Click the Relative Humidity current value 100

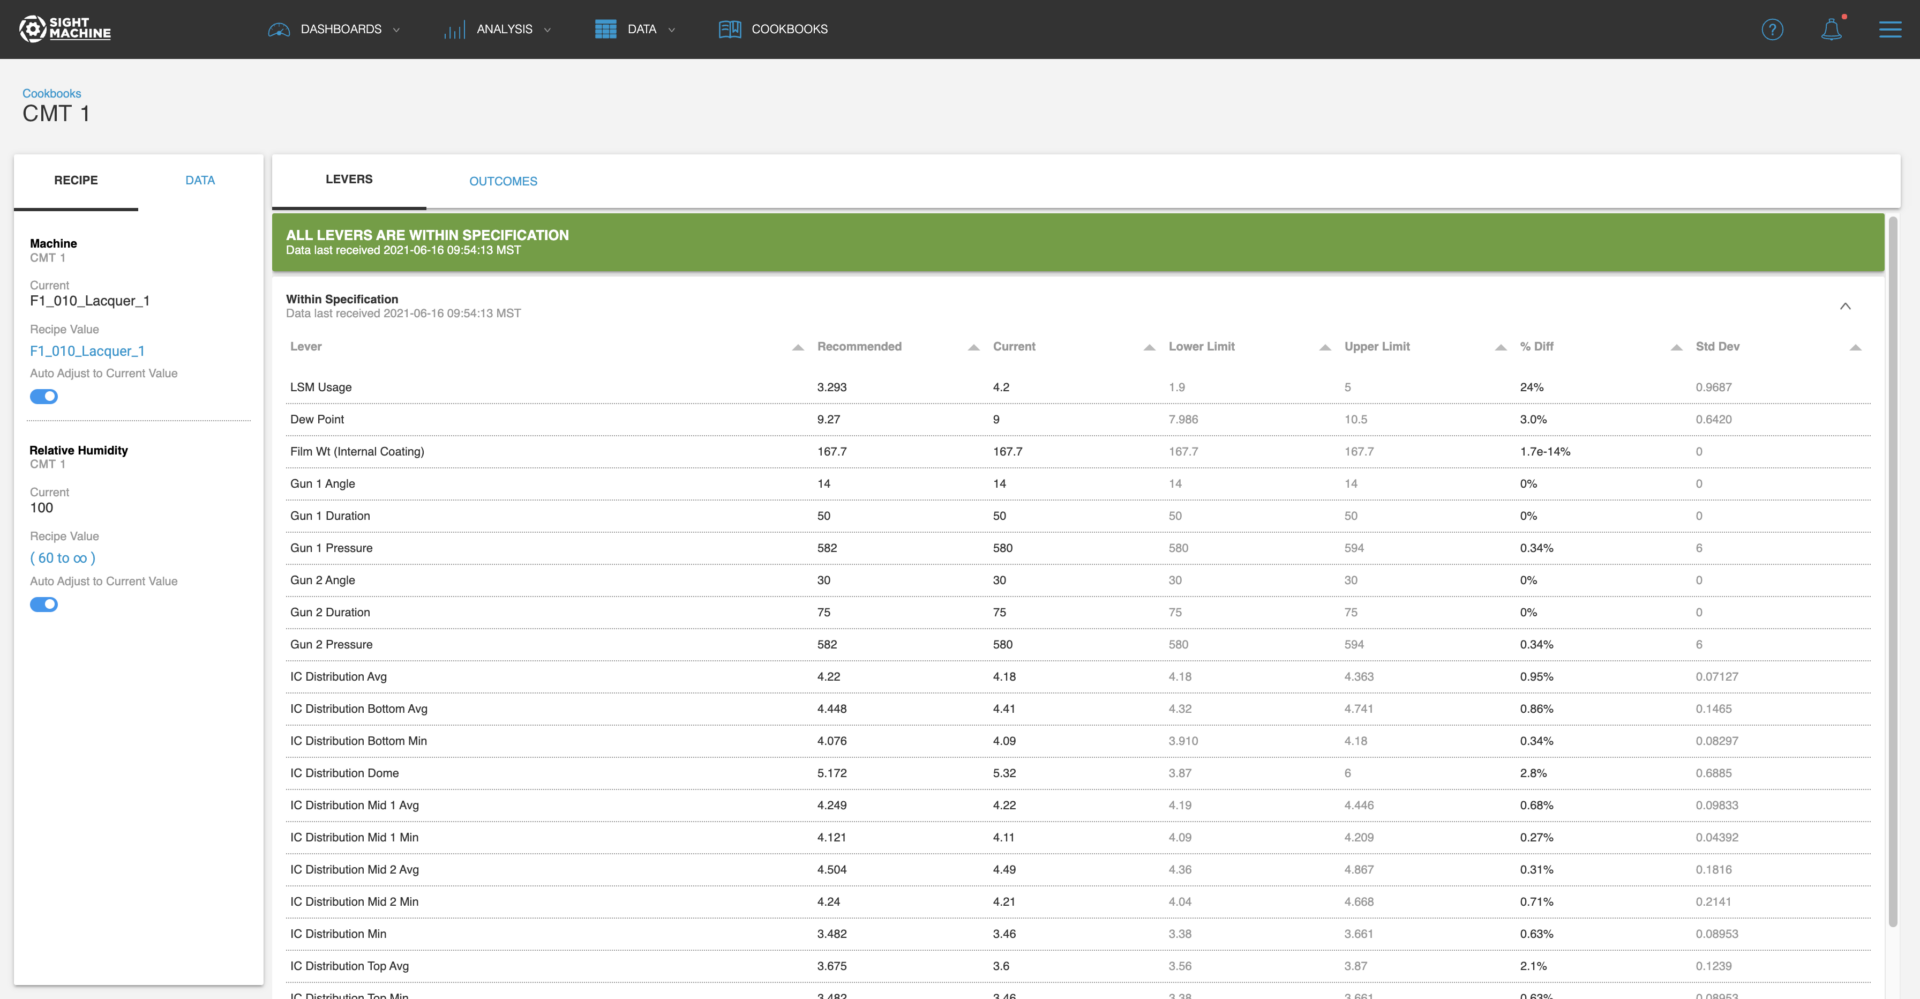coord(42,508)
